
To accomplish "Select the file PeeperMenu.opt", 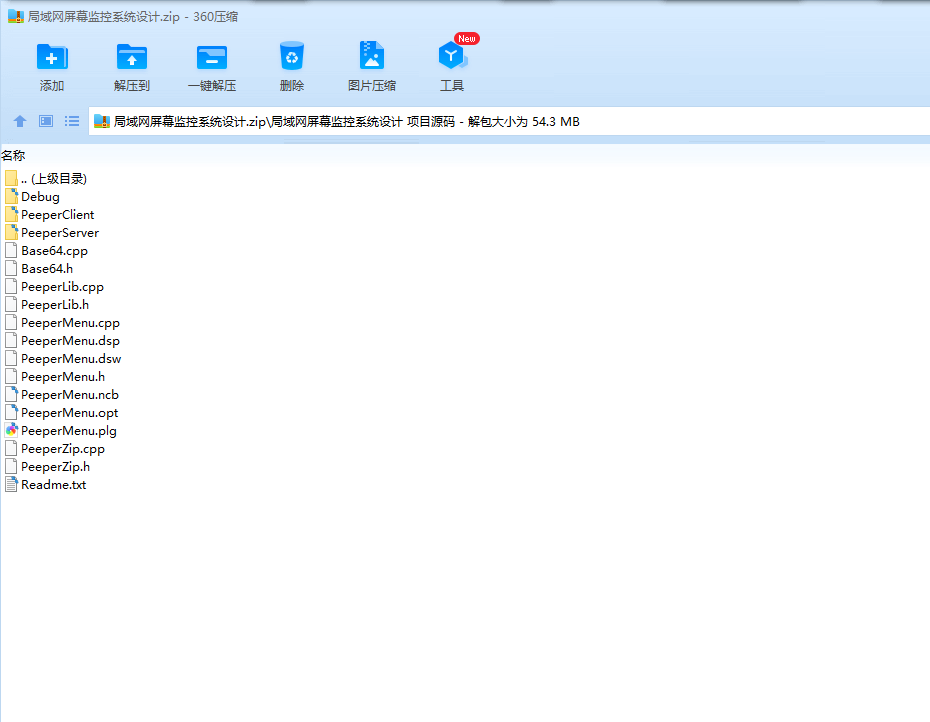I will (62, 412).
